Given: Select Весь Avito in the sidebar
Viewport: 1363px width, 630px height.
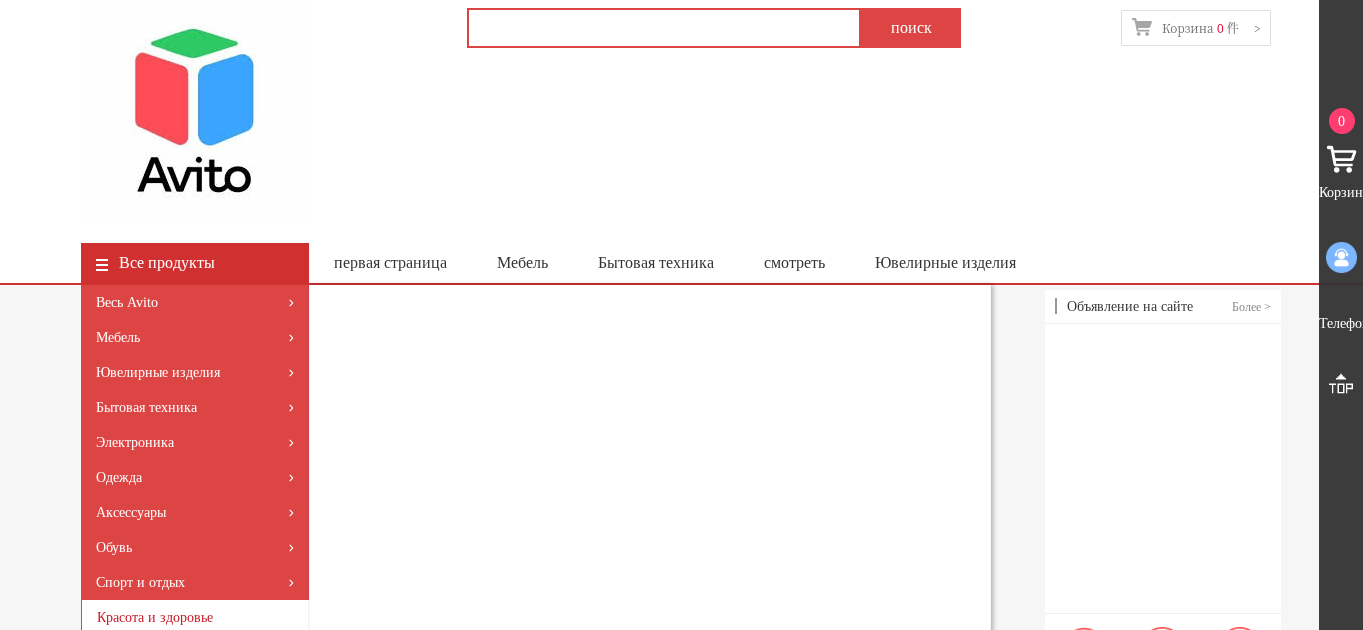Looking at the screenshot, I should (127, 302).
